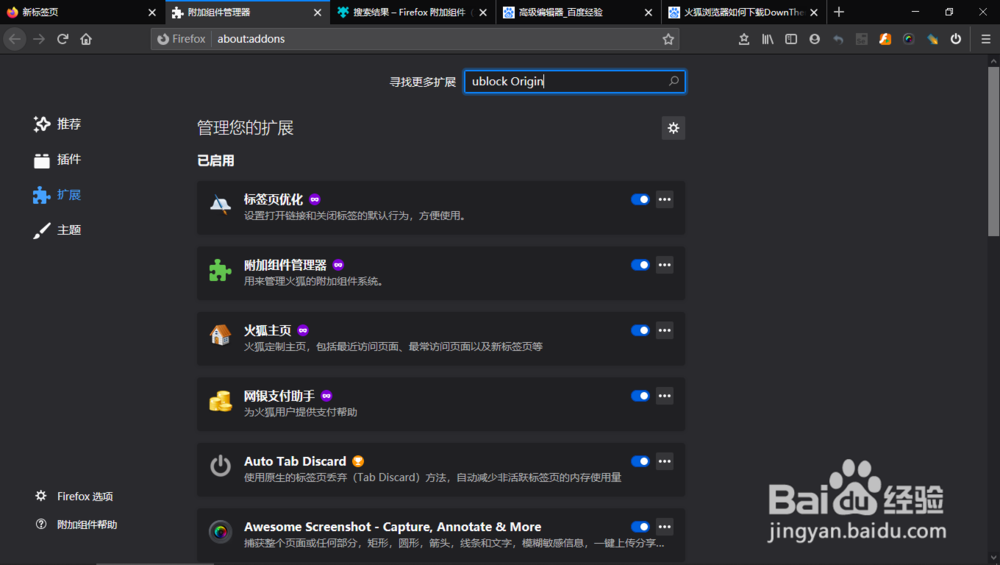Show the sidebar via toolbar icon
Viewport: 1000px width, 565px height.
(791, 39)
